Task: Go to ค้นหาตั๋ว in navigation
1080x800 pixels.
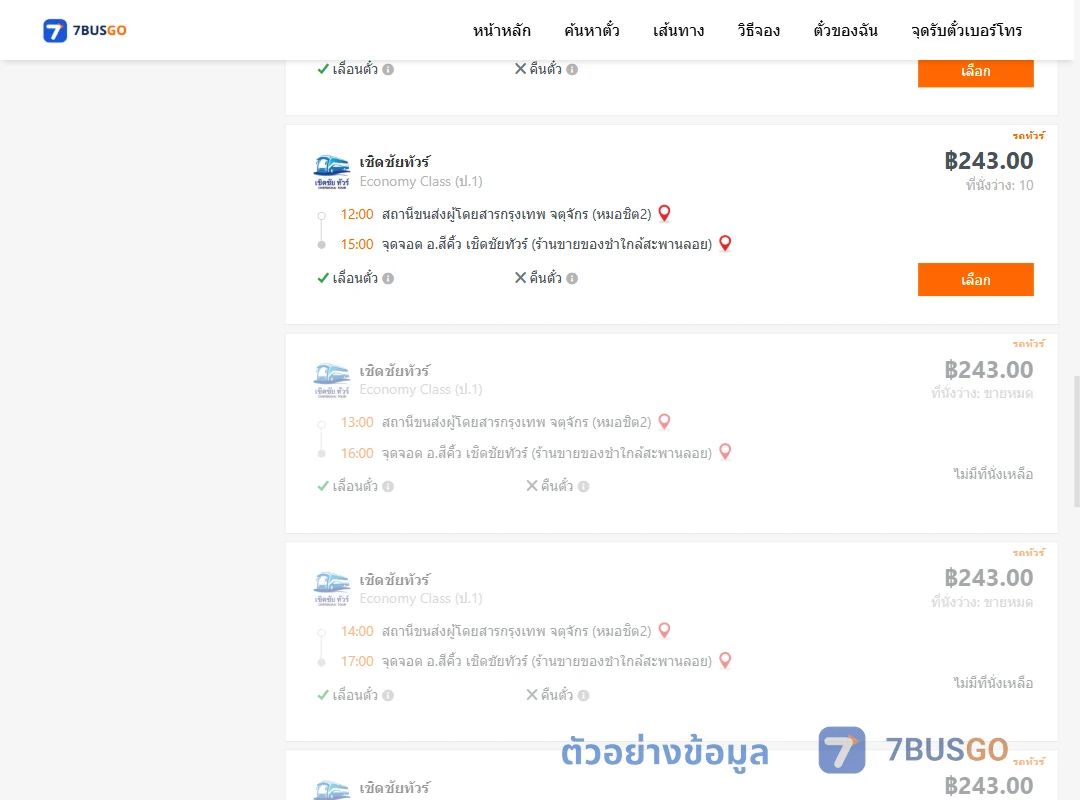Action: (x=592, y=30)
